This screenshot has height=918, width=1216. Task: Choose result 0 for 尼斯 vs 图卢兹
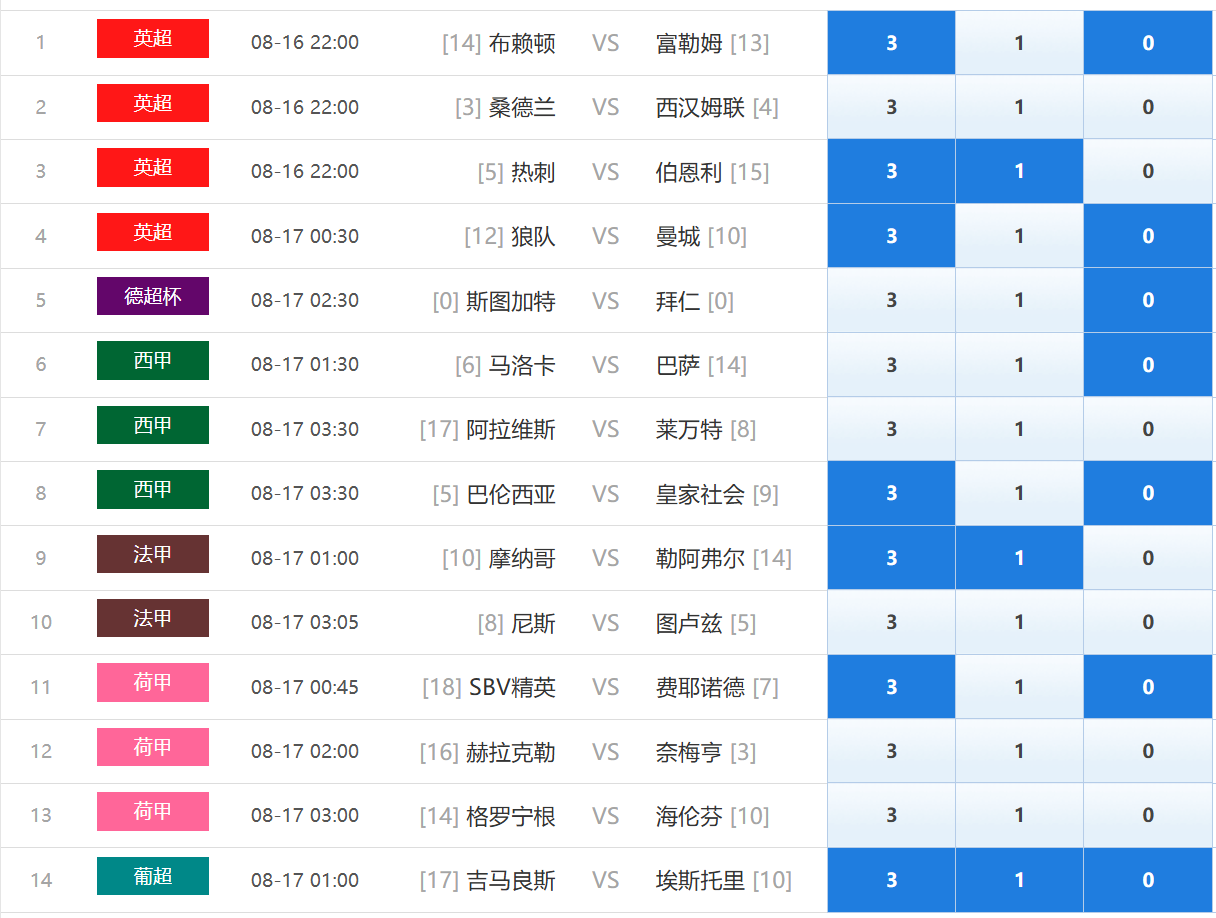(1148, 623)
